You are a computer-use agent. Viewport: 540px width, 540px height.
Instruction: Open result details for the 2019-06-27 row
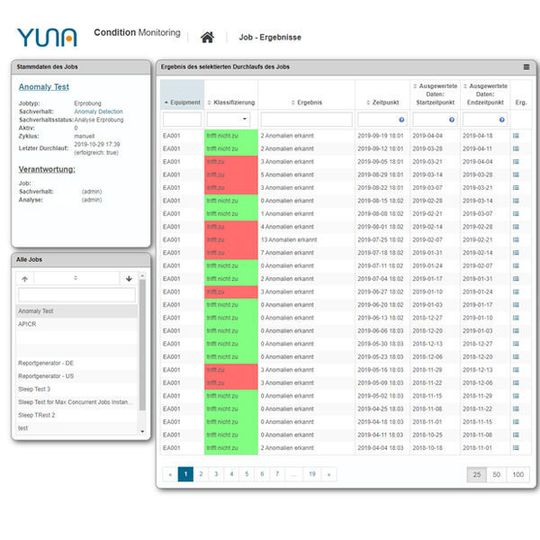(516, 292)
